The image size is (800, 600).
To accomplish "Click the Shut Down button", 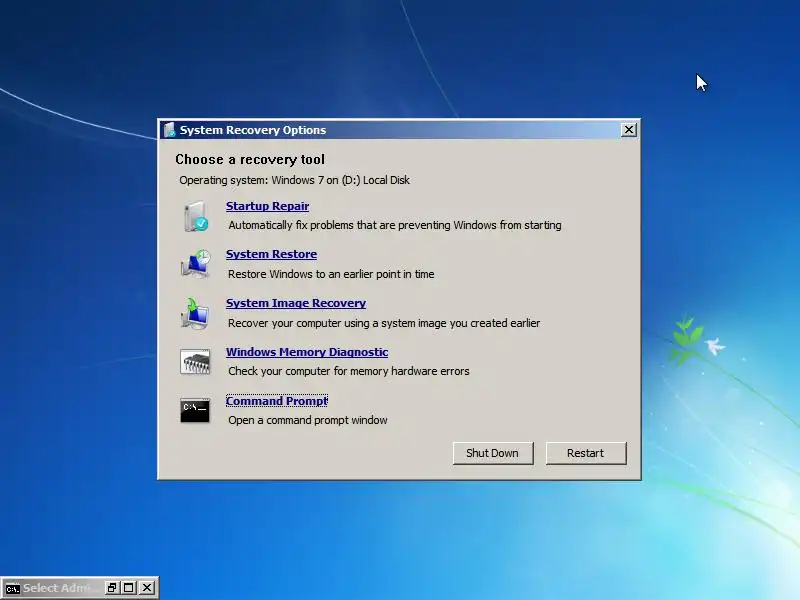I will [493, 453].
